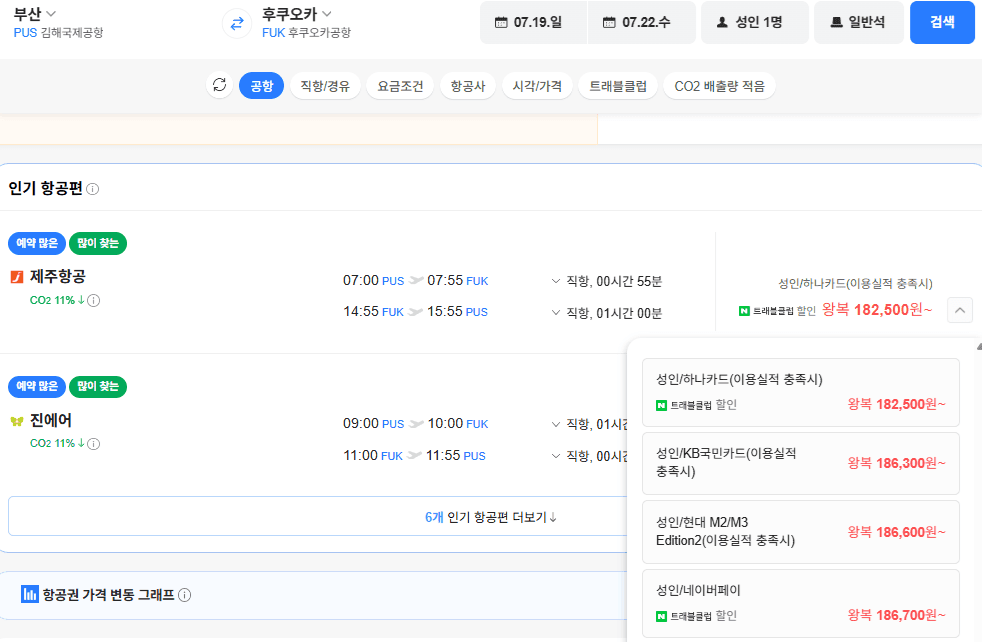Click 많이 찾는 badge on 진에어
Image resolution: width=982 pixels, height=642 pixels.
(x=98, y=386)
